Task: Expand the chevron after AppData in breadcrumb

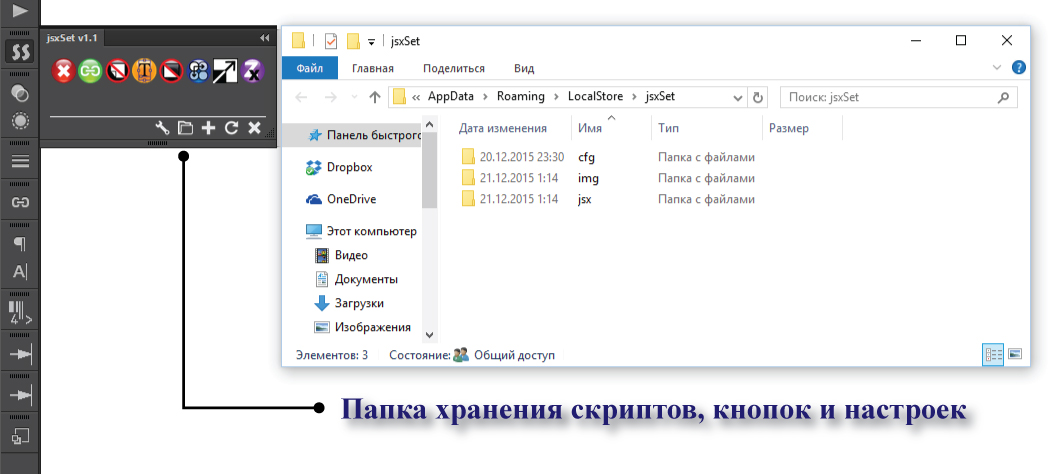Action: tap(485, 96)
